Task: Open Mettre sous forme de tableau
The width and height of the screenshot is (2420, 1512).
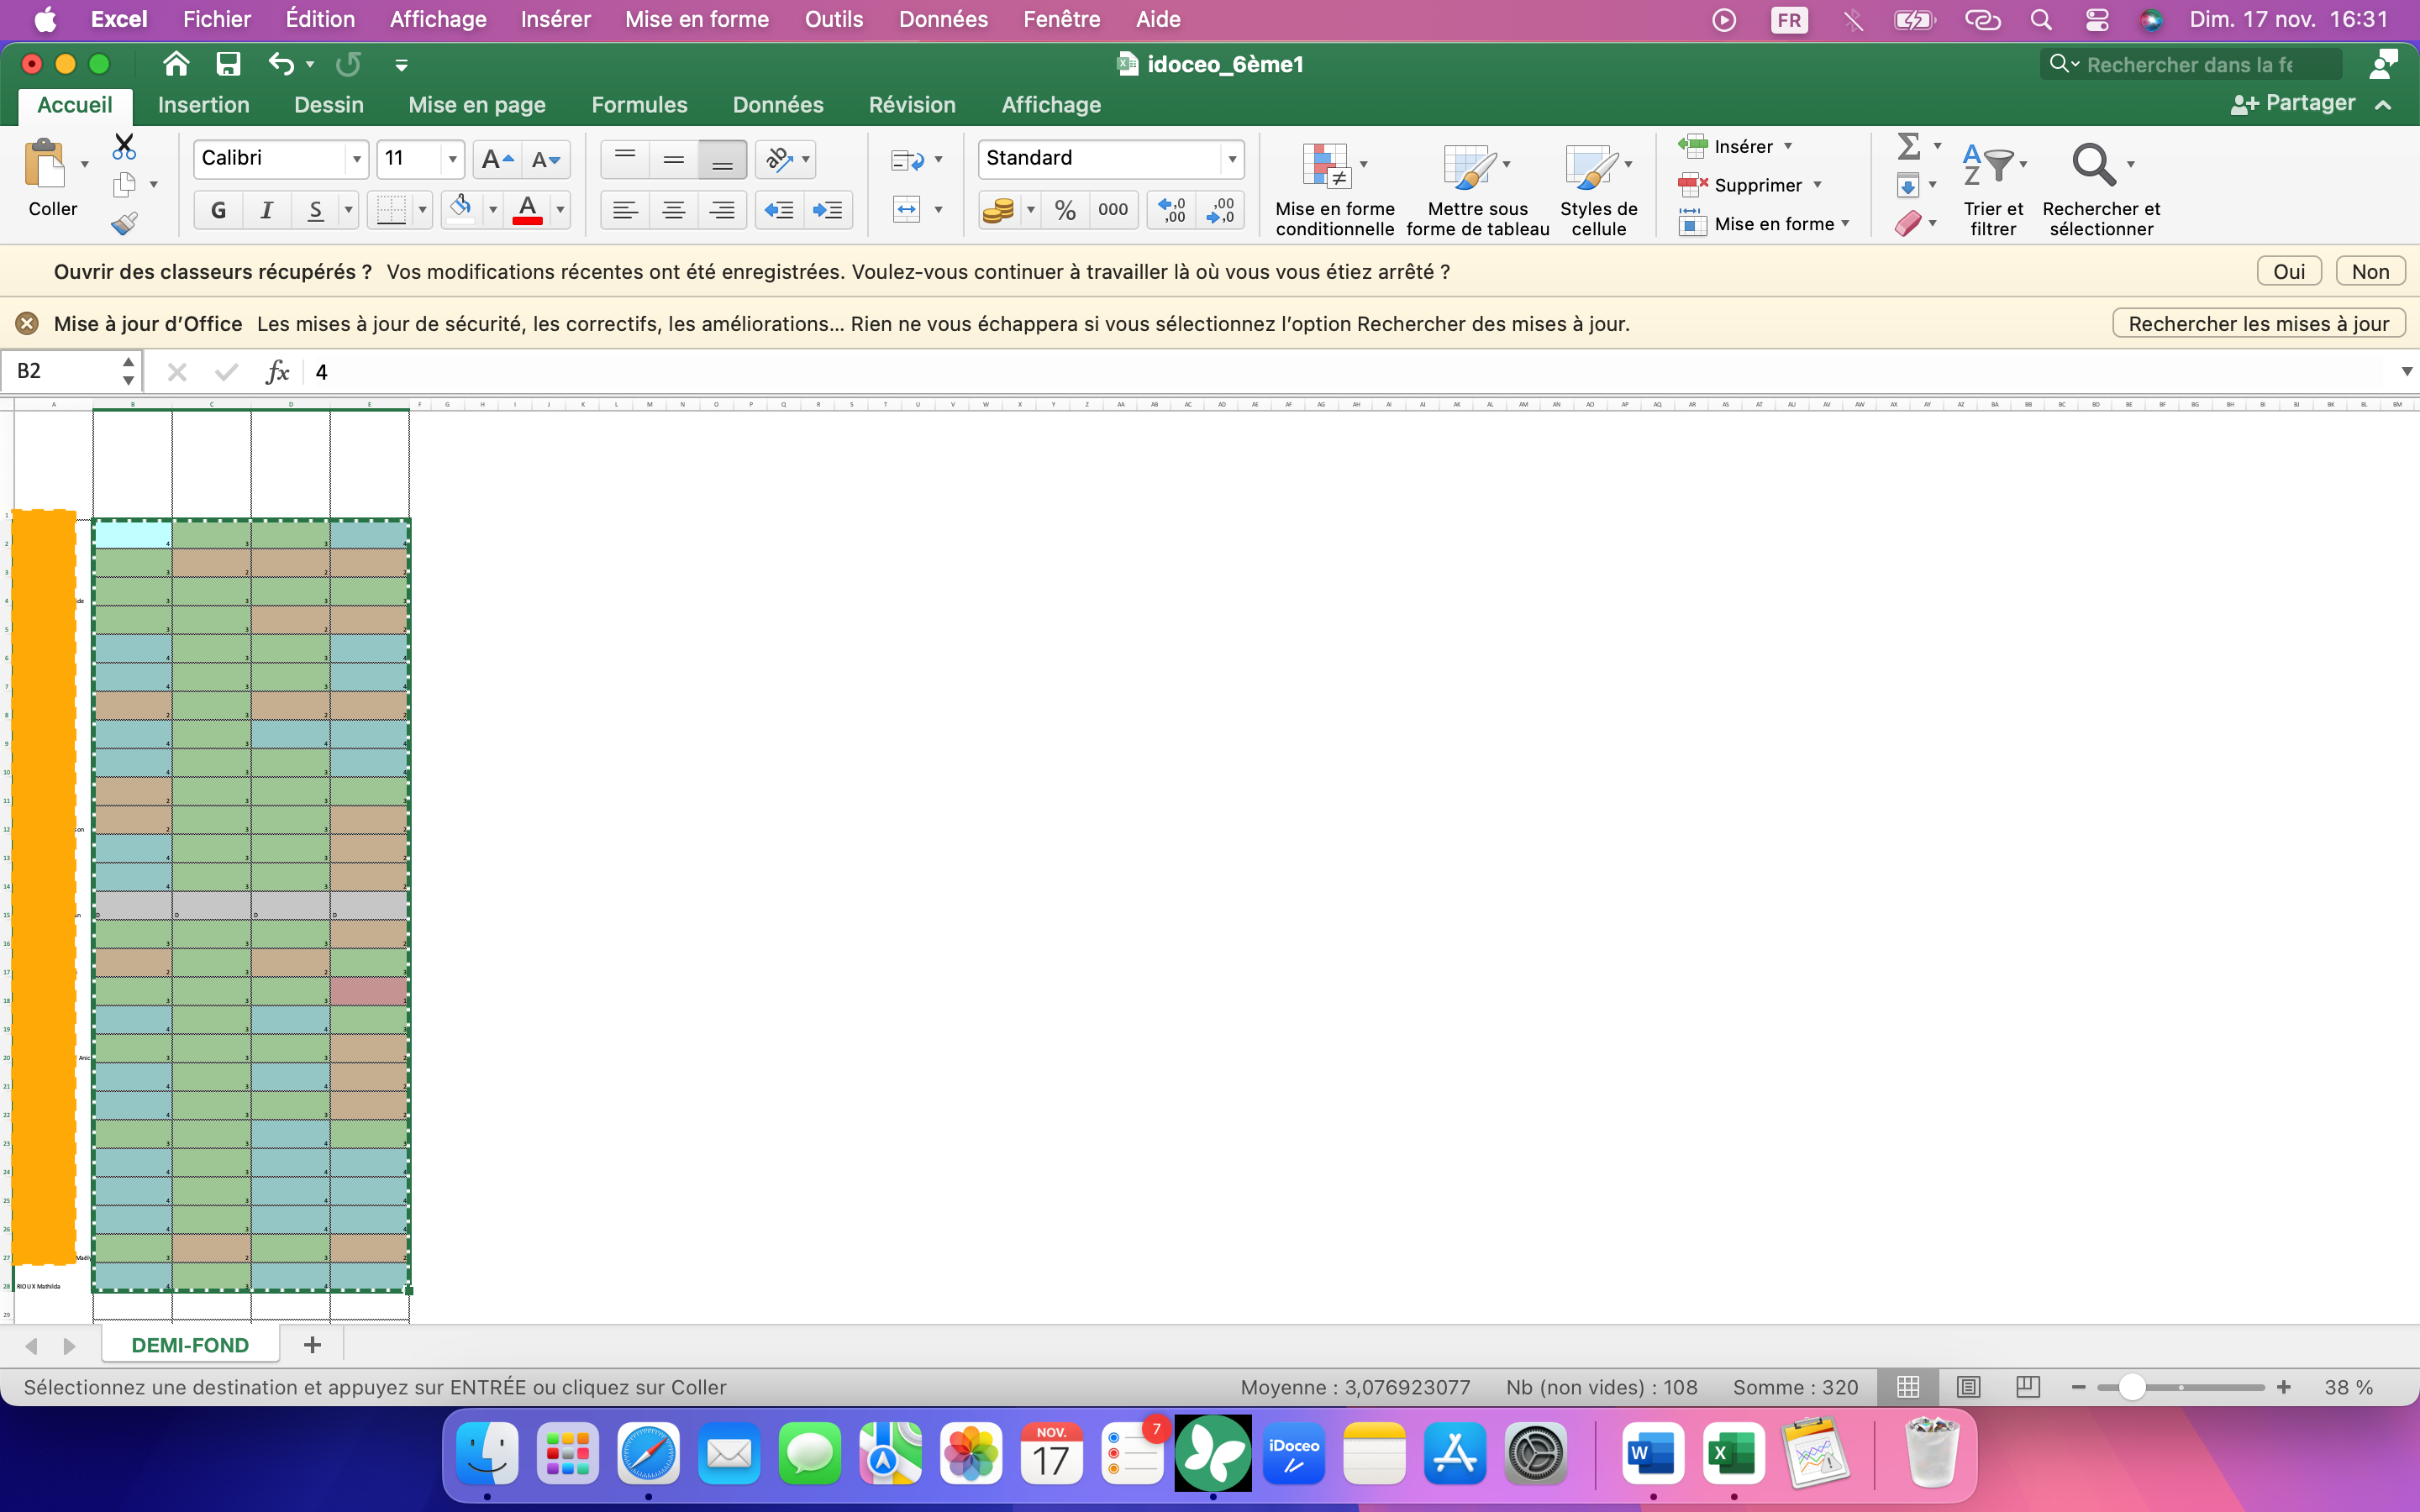Action: tap(1477, 189)
